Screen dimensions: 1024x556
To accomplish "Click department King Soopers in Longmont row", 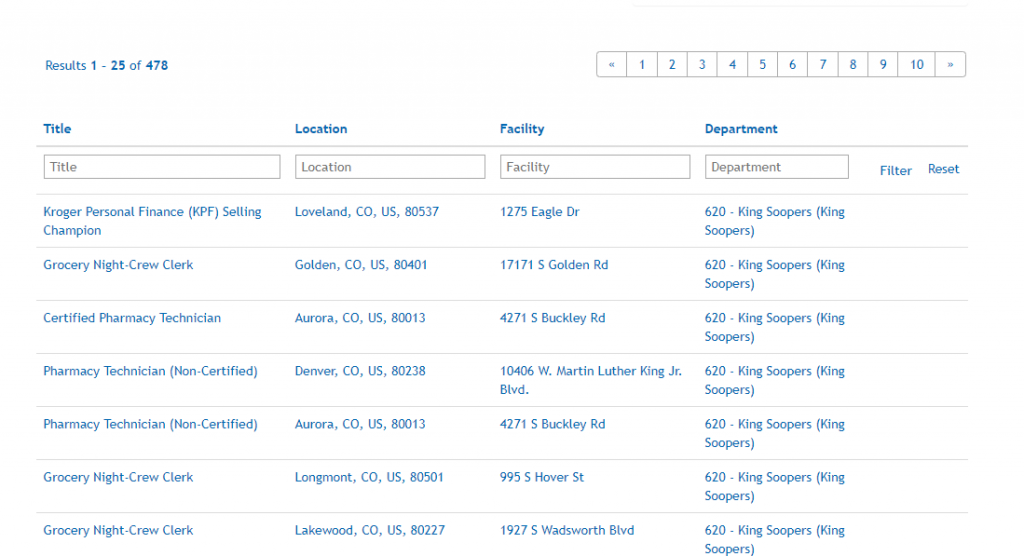I will coord(775,486).
